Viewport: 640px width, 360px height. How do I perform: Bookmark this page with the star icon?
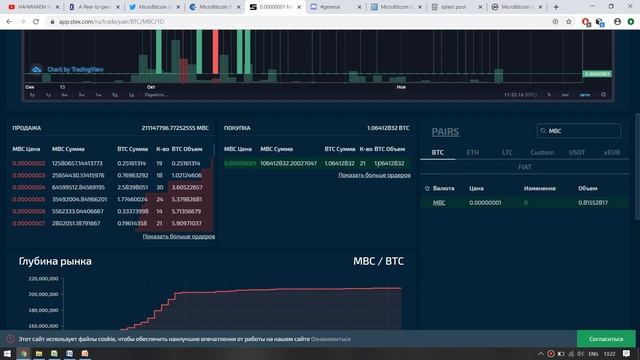[x=569, y=22]
